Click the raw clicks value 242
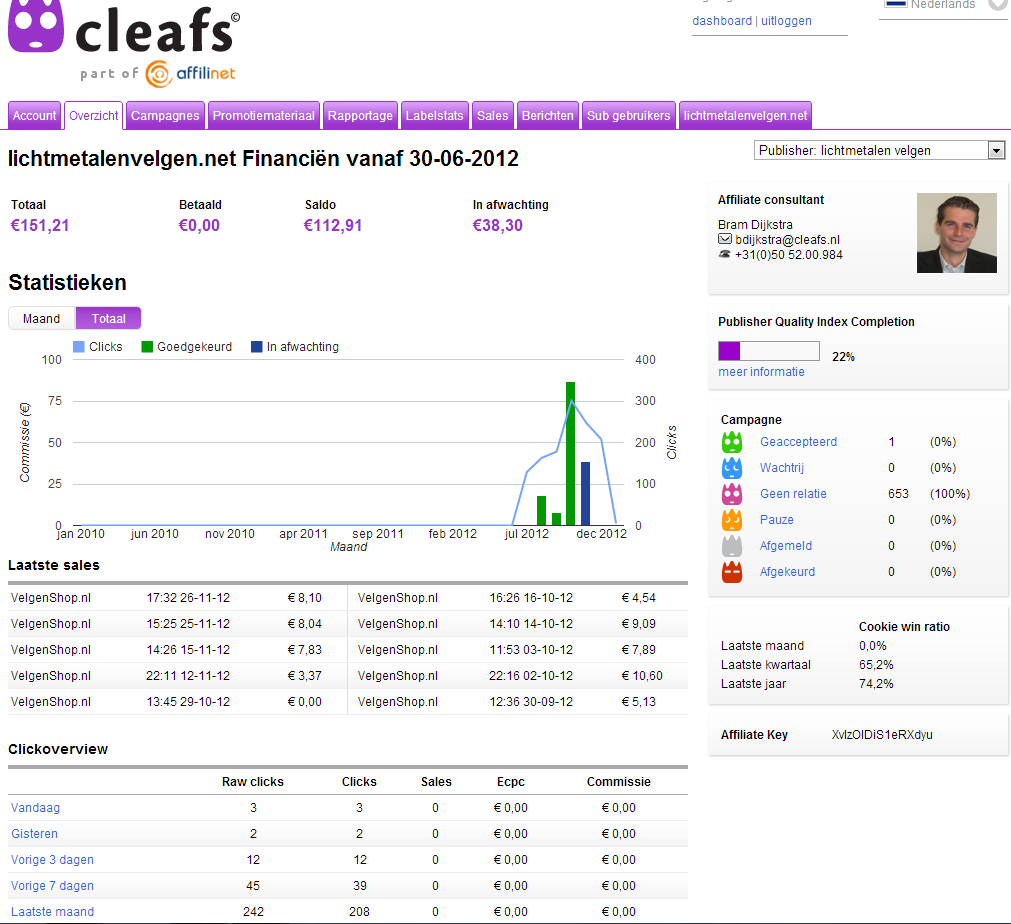 pyautogui.click(x=253, y=912)
